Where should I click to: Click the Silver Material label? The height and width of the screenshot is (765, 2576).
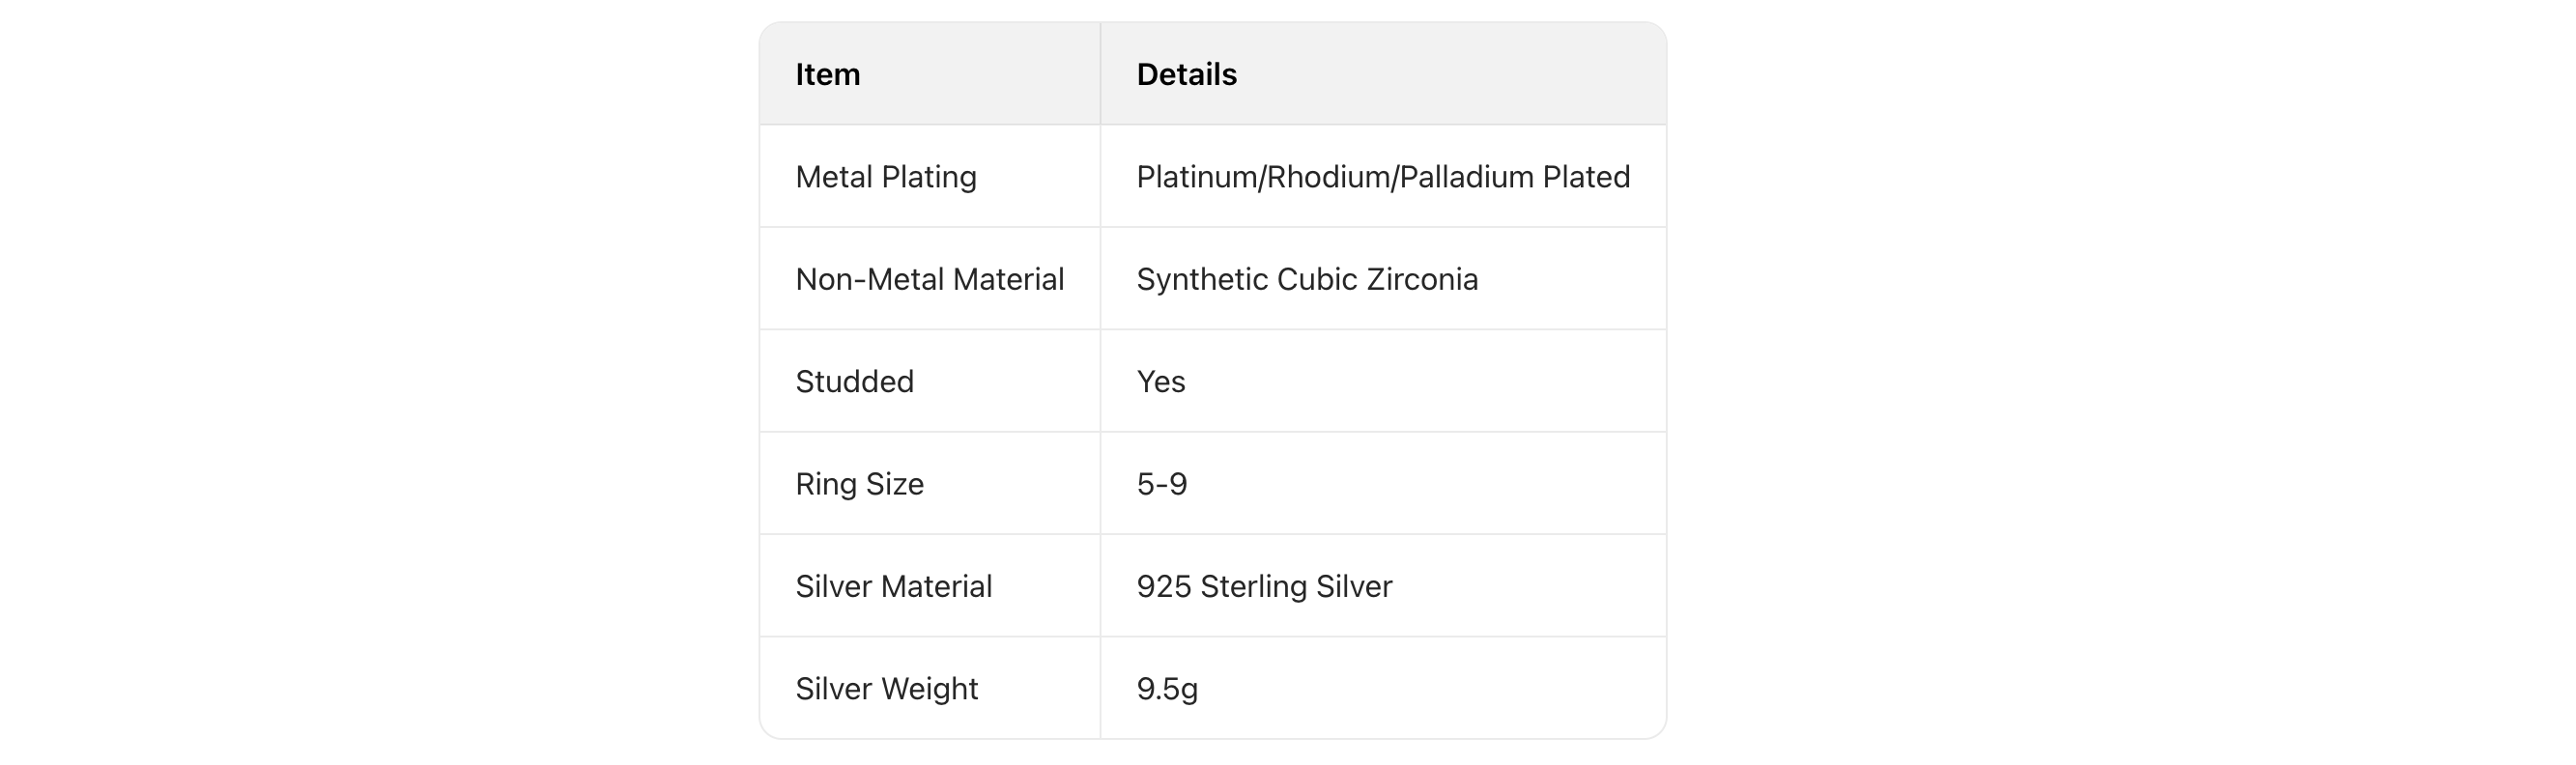tap(893, 586)
